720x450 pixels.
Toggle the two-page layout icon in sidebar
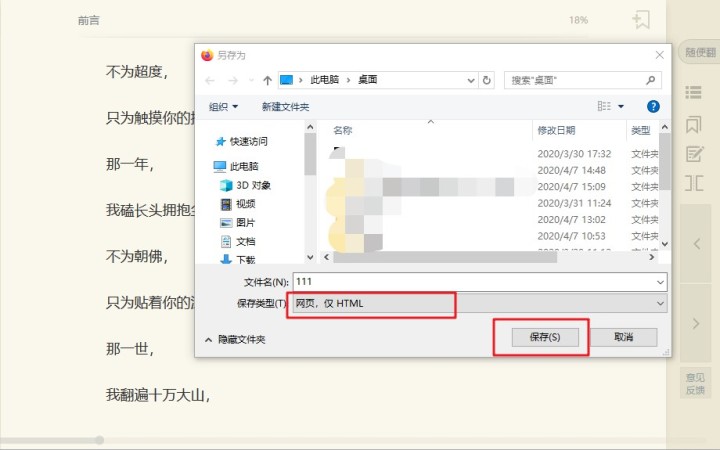[x=694, y=183]
